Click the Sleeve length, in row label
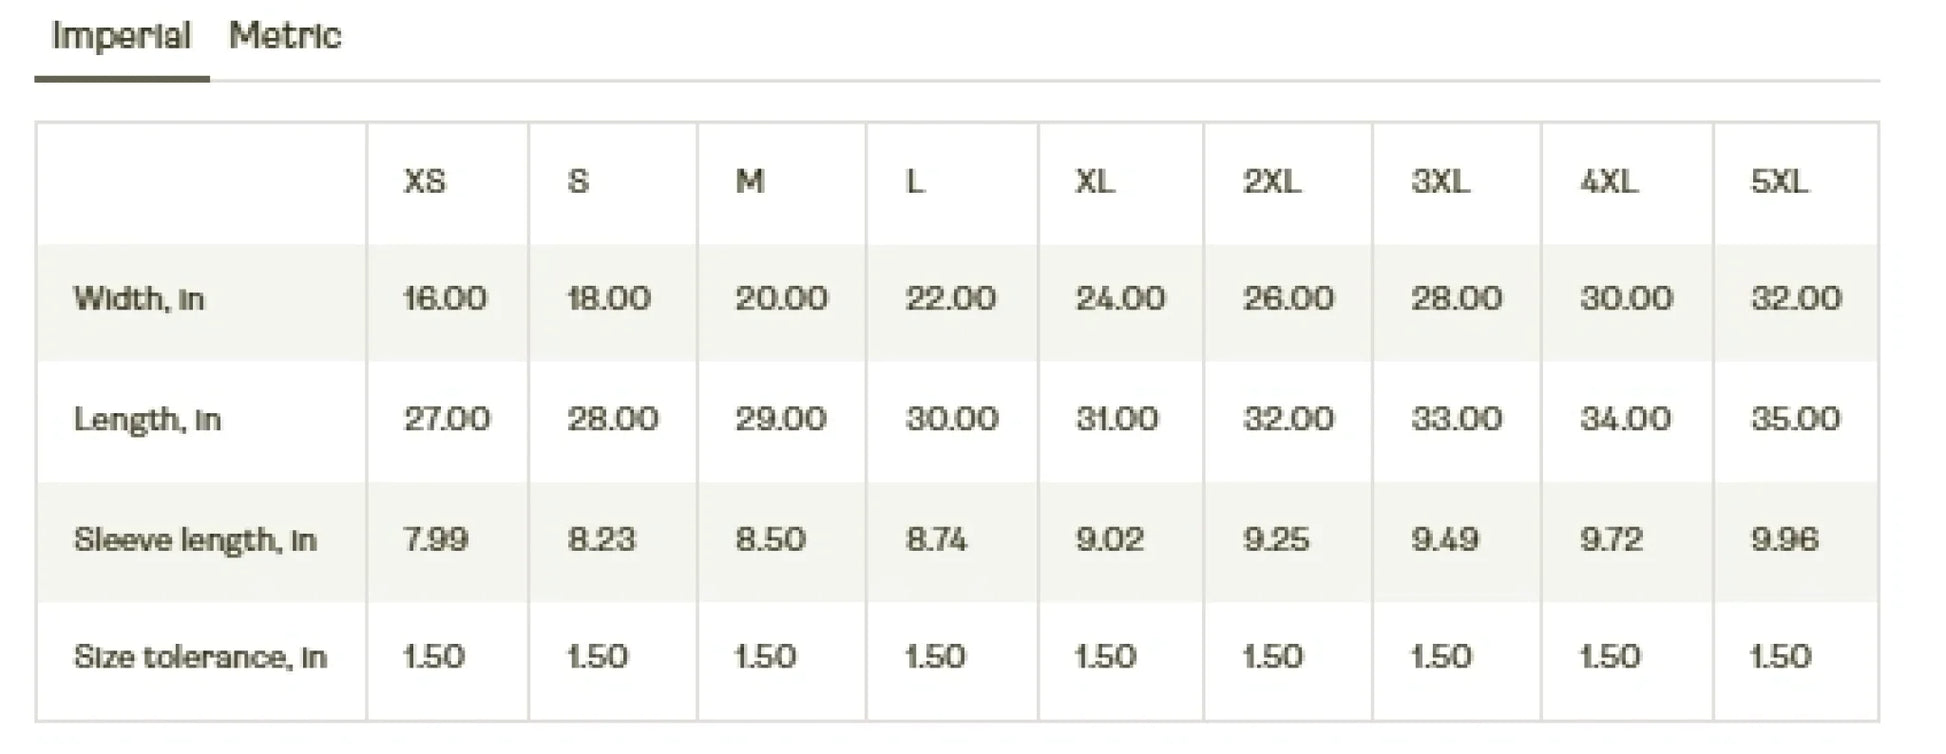The width and height of the screenshot is (1946, 754). tap(195, 540)
